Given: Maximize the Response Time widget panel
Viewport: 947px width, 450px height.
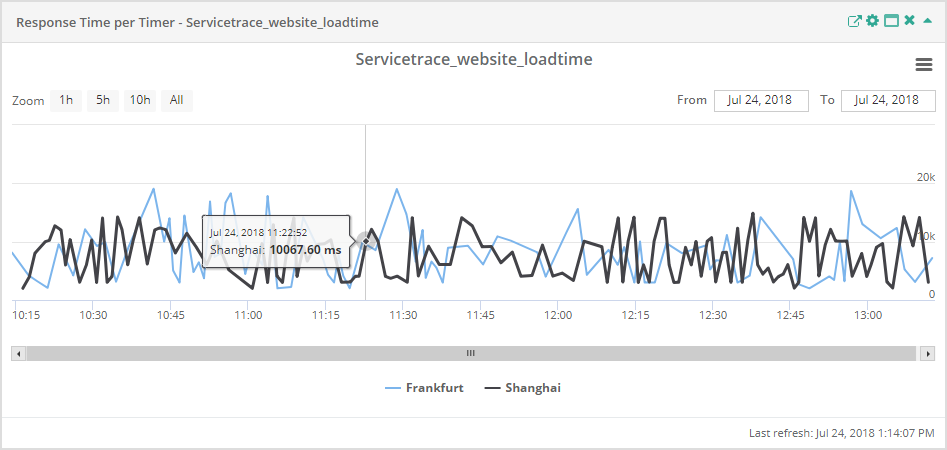Looking at the screenshot, I should click(891, 21).
